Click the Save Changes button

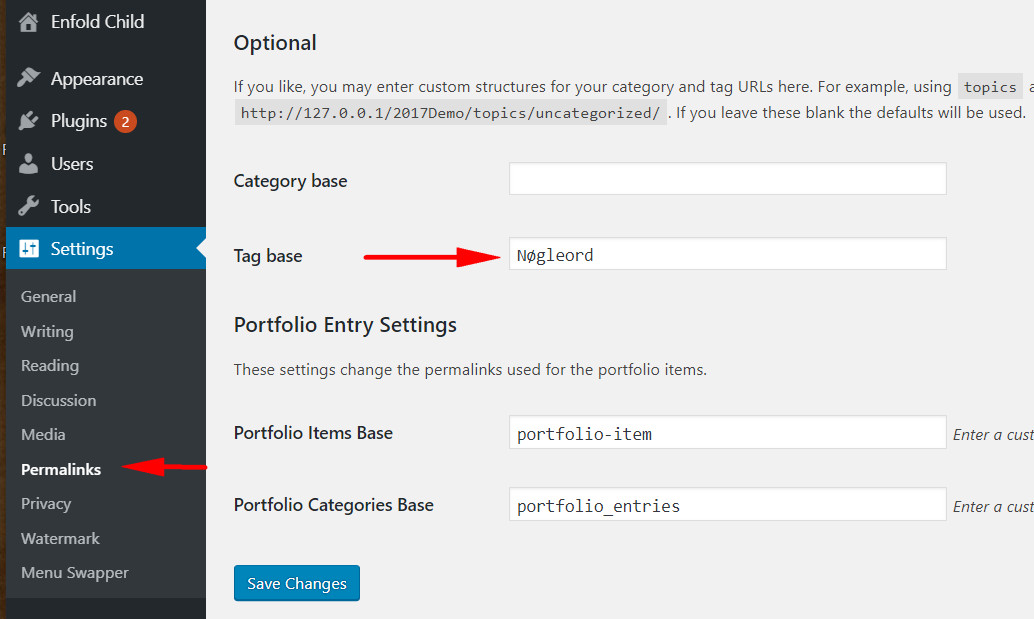pos(297,583)
